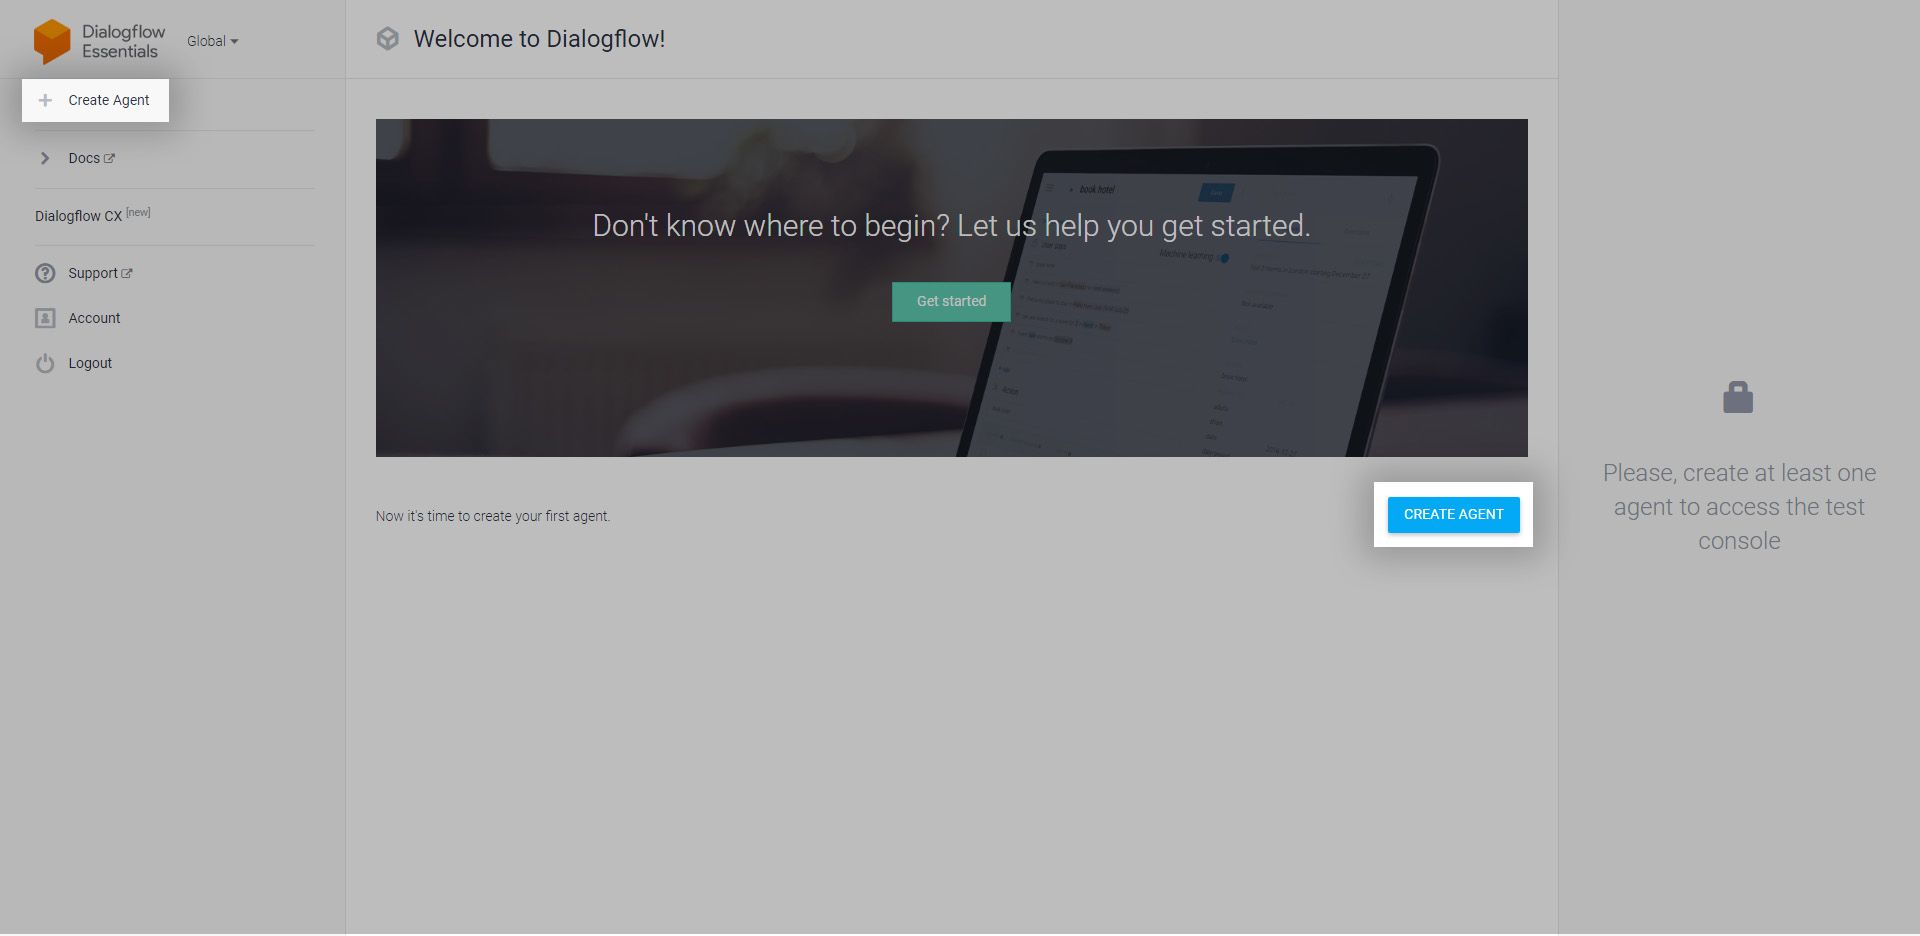Click the Account profile icon
Viewport: 1920px width, 936px height.
[x=45, y=318]
